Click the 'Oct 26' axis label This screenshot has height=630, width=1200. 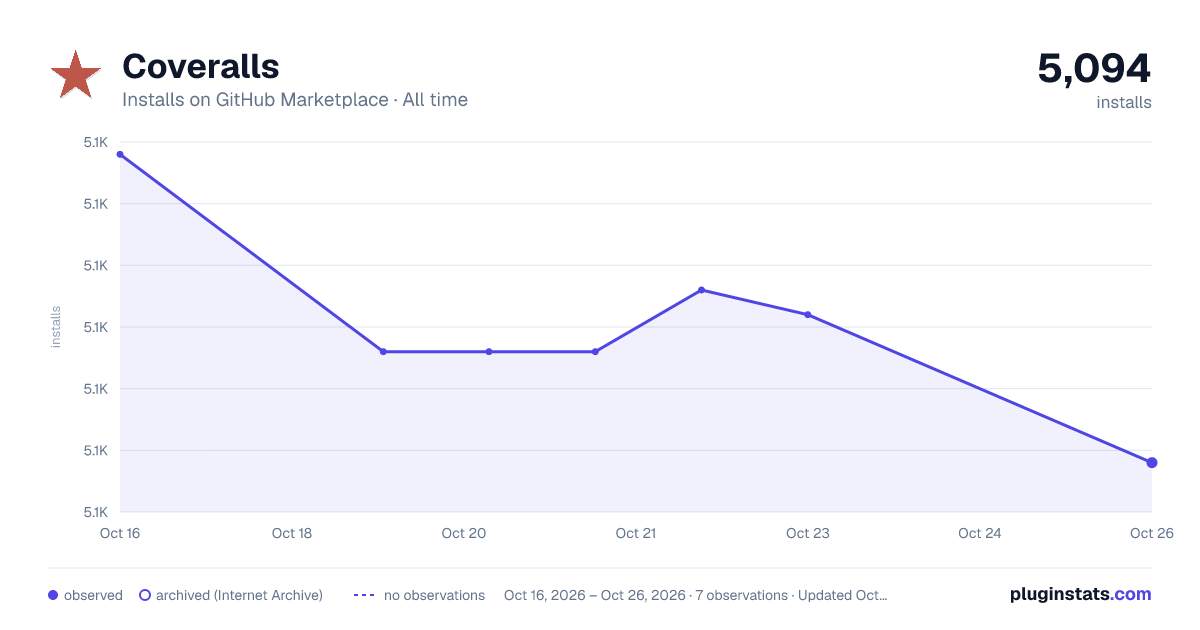[1151, 533]
